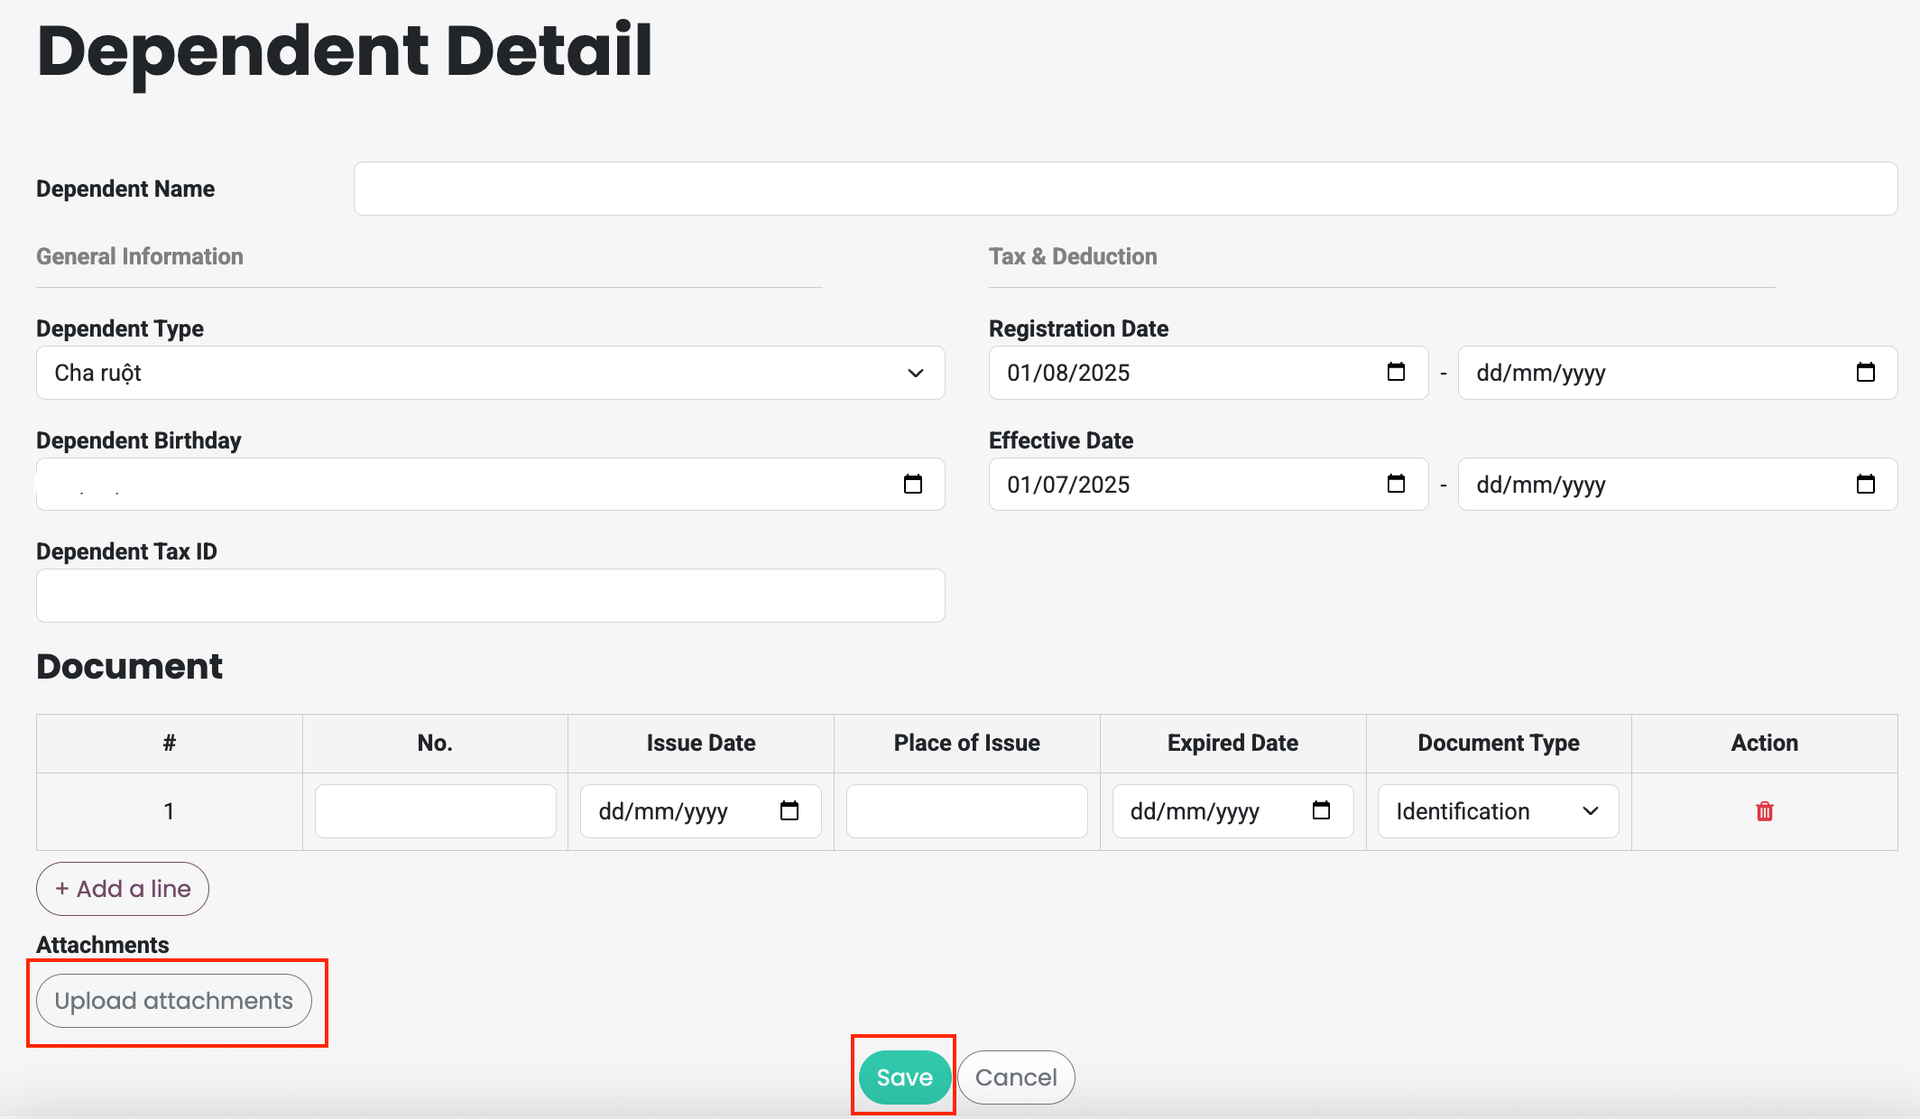
Task: Expand the Document Type Identification dropdown
Action: click(x=1497, y=811)
